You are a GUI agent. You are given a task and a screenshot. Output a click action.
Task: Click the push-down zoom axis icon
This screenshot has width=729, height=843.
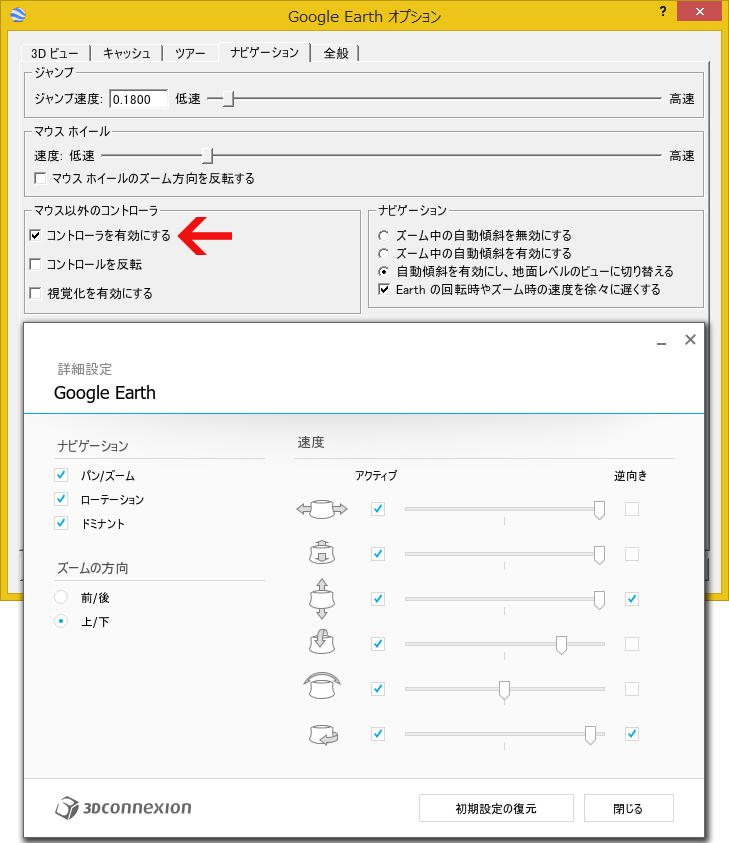click(322, 552)
